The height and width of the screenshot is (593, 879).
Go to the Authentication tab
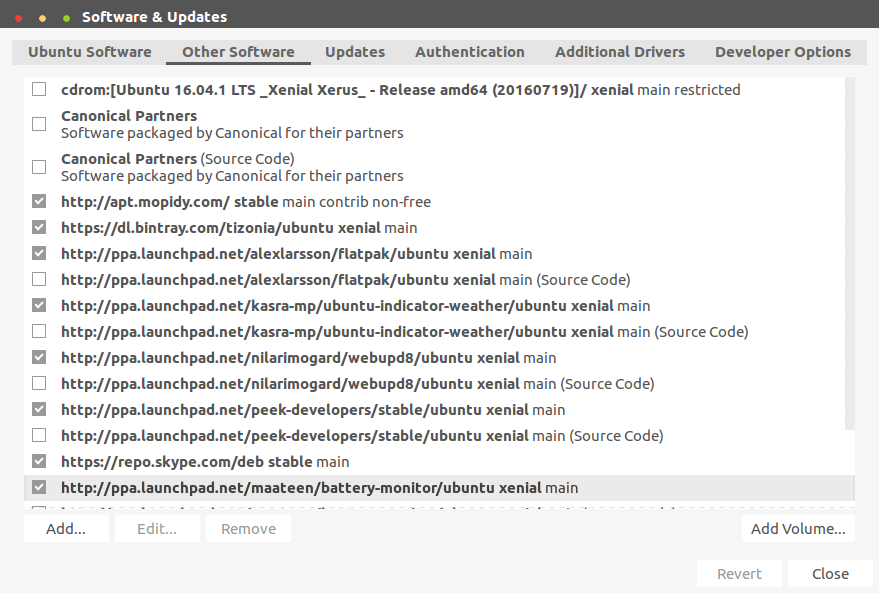point(470,52)
